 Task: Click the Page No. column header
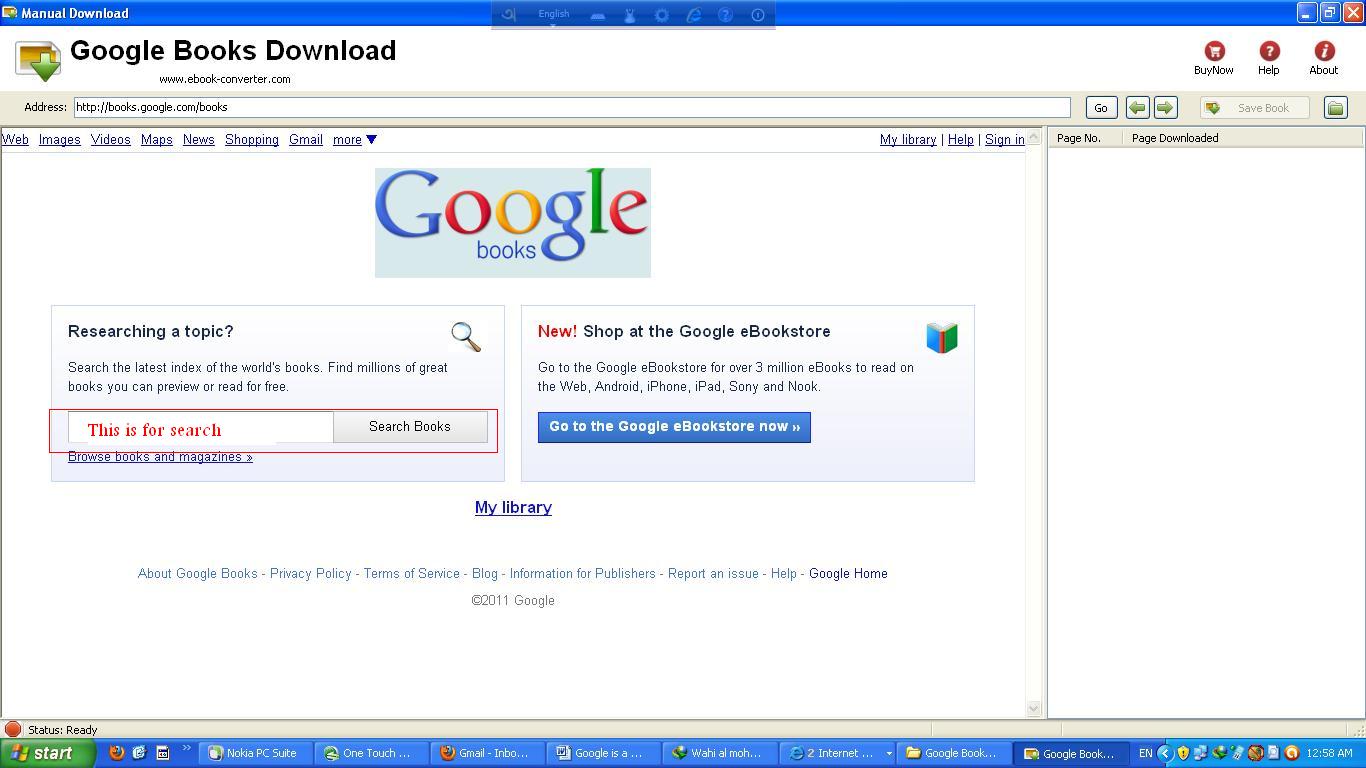pyautogui.click(x=1085, y=138)
